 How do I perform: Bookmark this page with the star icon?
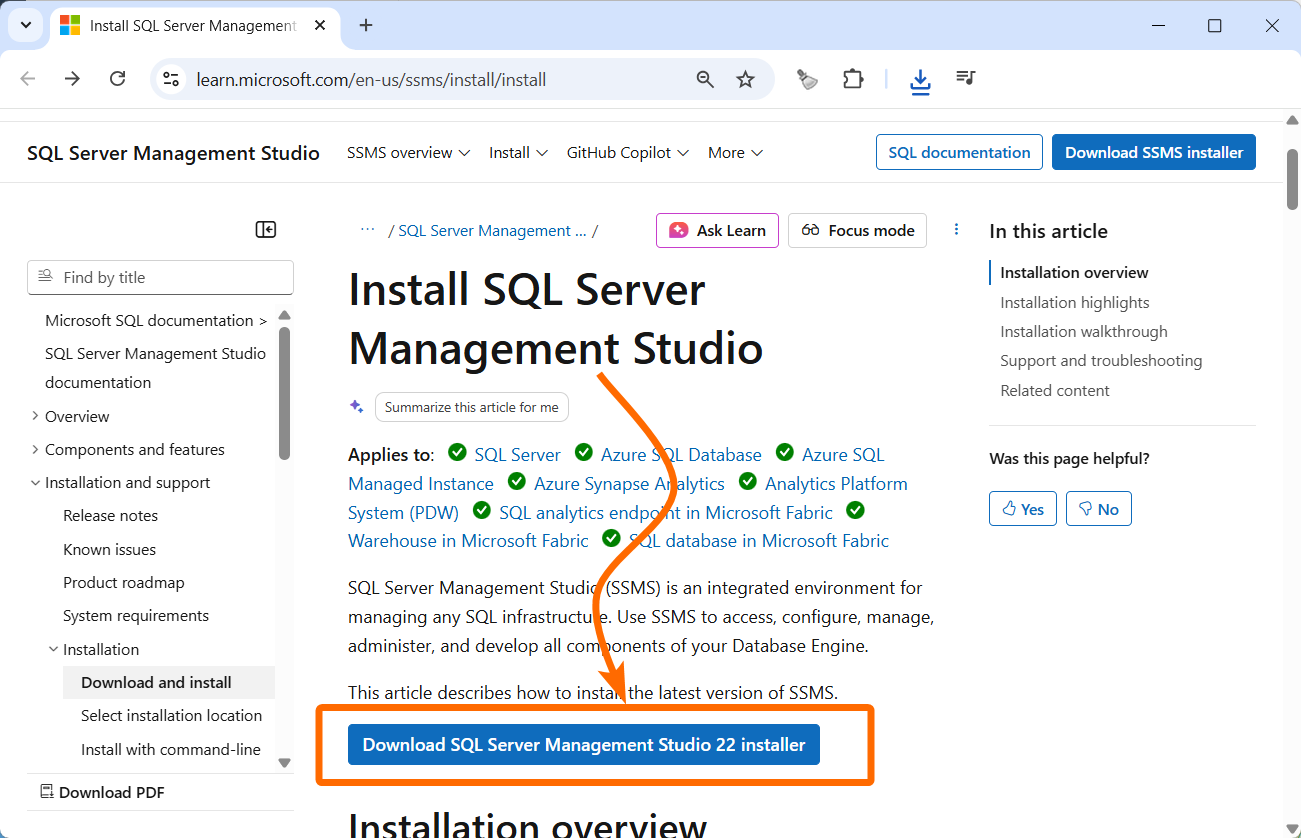tap(745, 79)
